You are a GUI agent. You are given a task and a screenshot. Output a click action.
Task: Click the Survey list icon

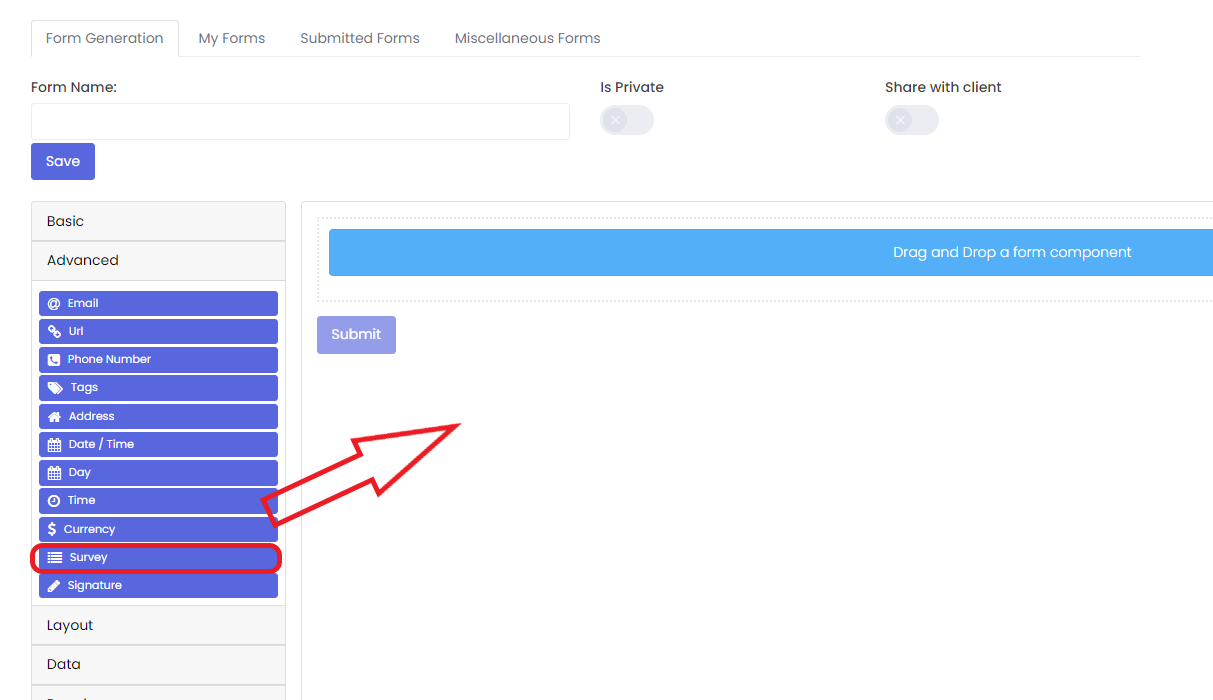(x=55, y=558)
